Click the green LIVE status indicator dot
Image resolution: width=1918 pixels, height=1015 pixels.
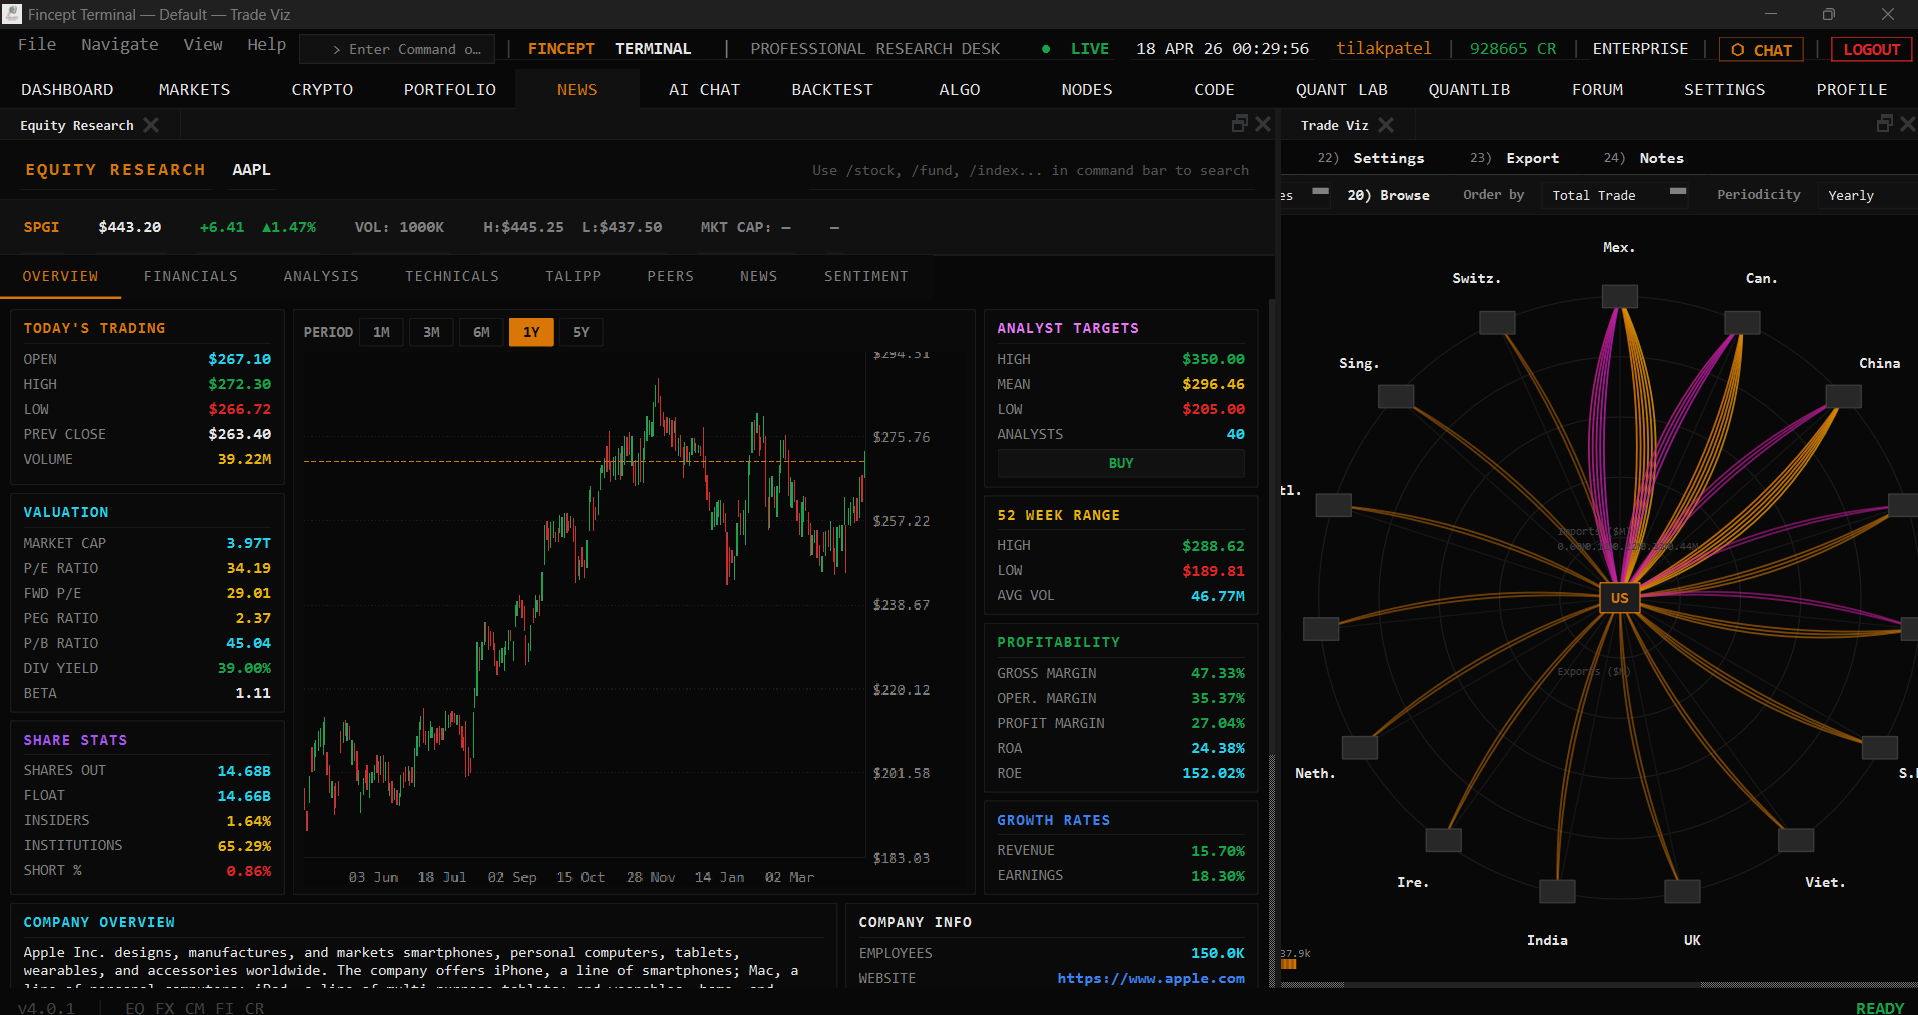click(x=1045, y=48)
